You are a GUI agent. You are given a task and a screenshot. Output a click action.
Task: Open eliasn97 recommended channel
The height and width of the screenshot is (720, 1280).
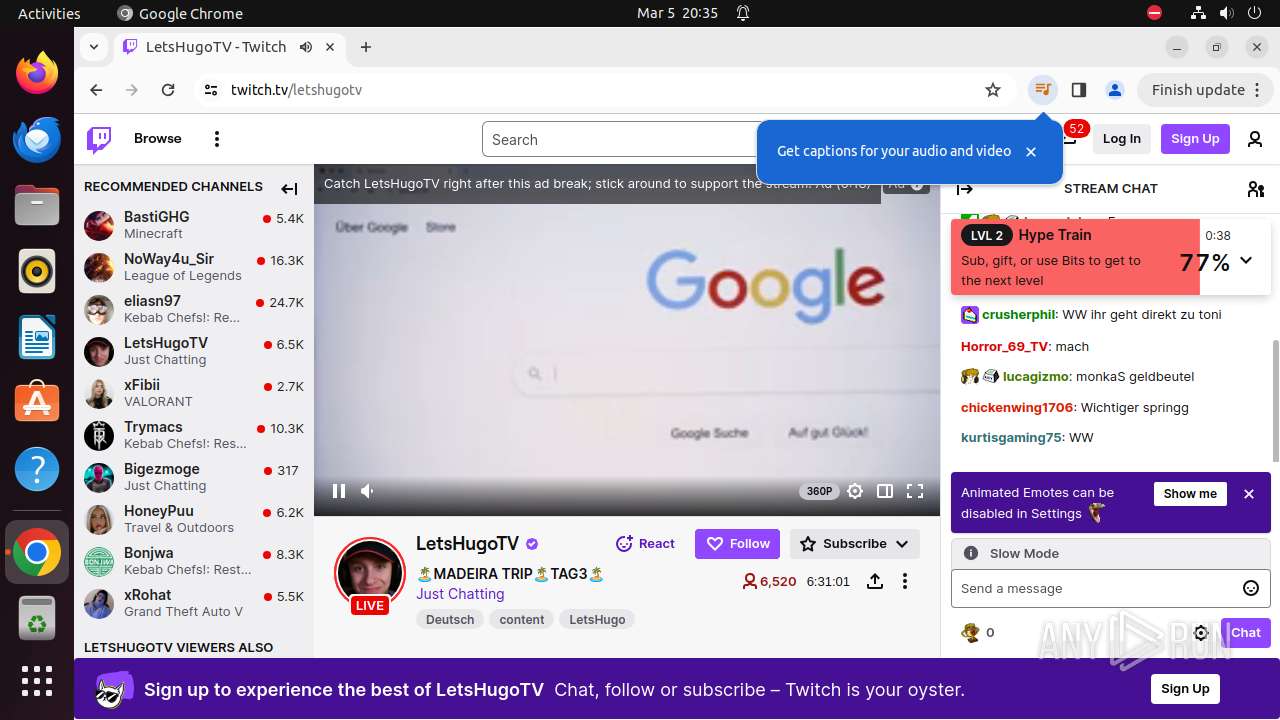pos(194,309)
